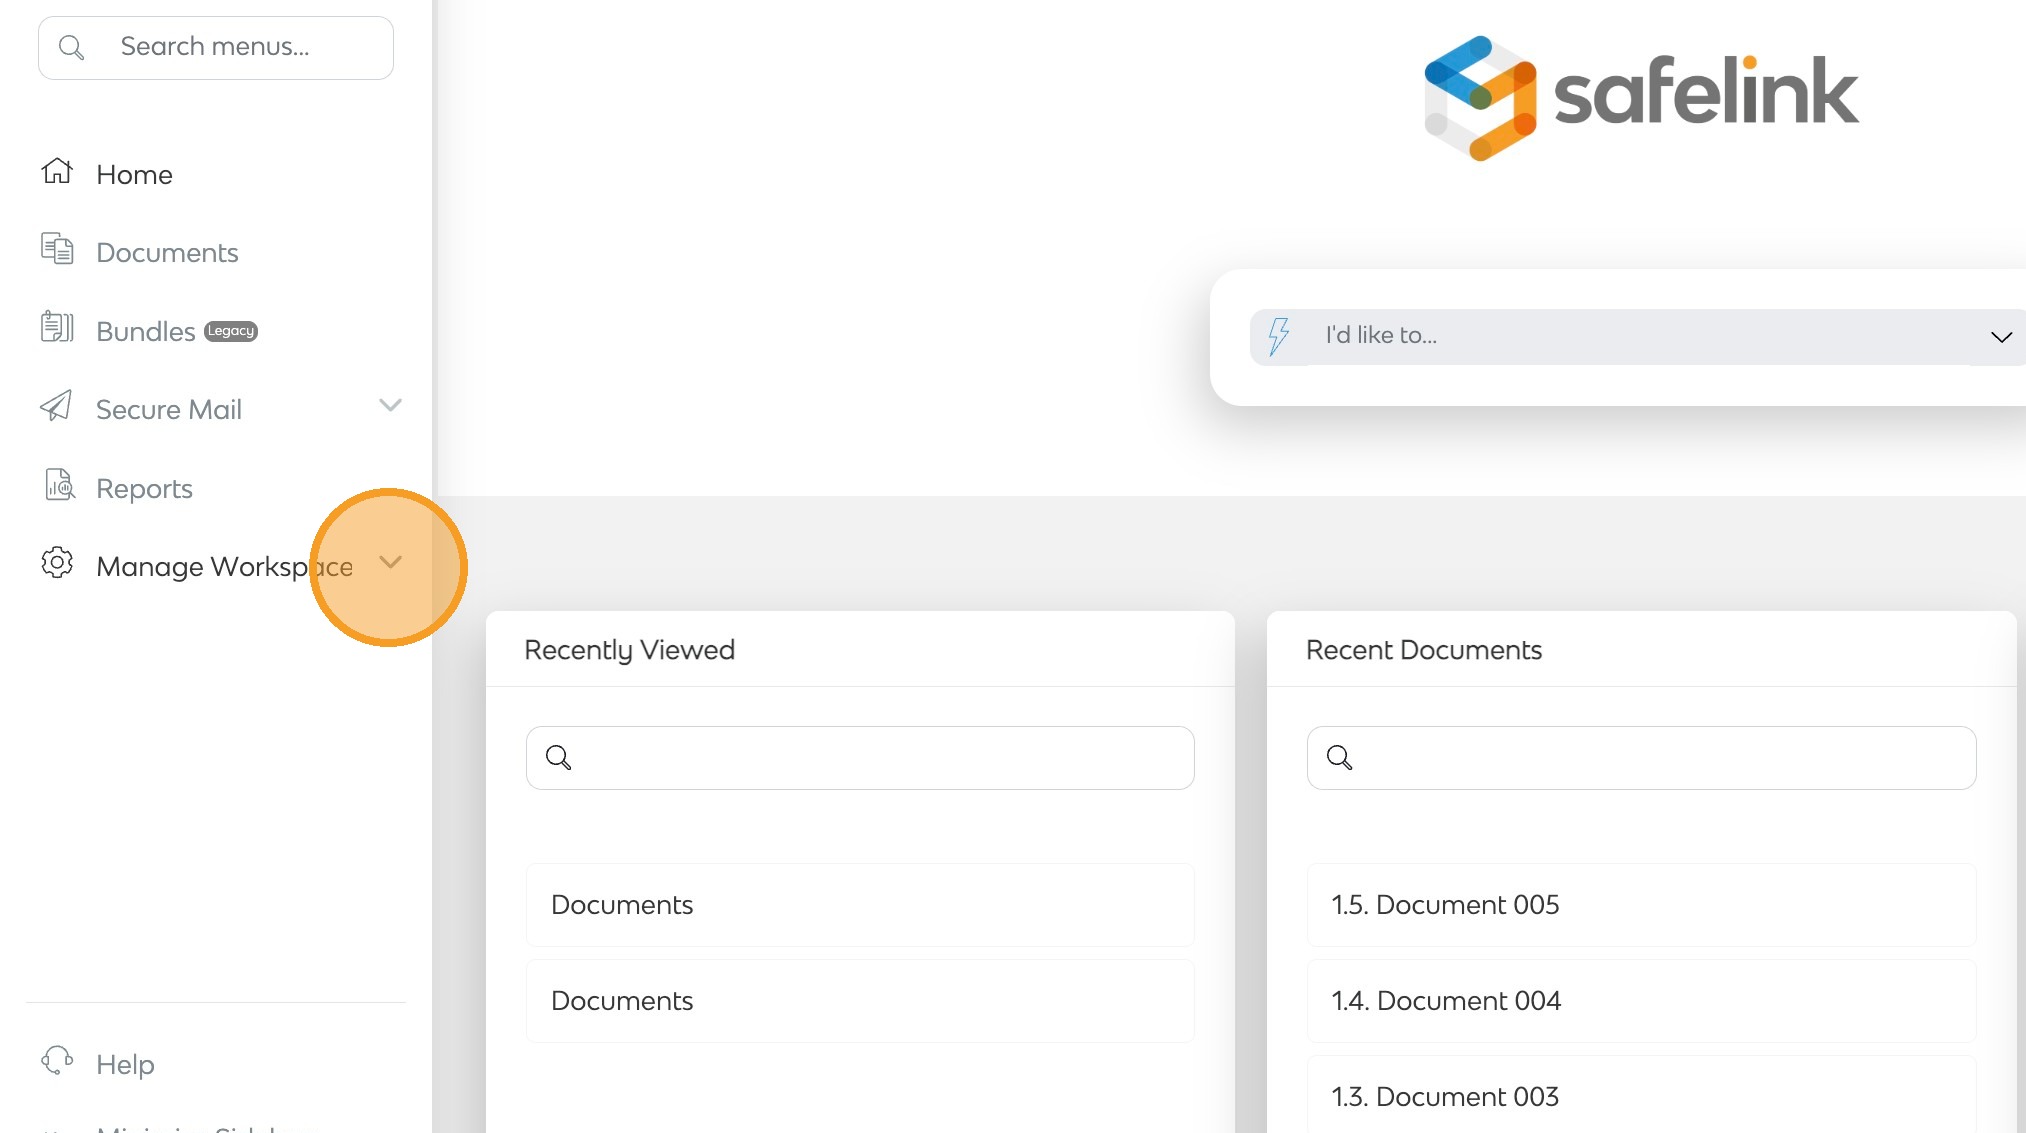The image size is (2026, 1133).
Task: Click the Documents sidebar icon
Action: pos(57,249)
